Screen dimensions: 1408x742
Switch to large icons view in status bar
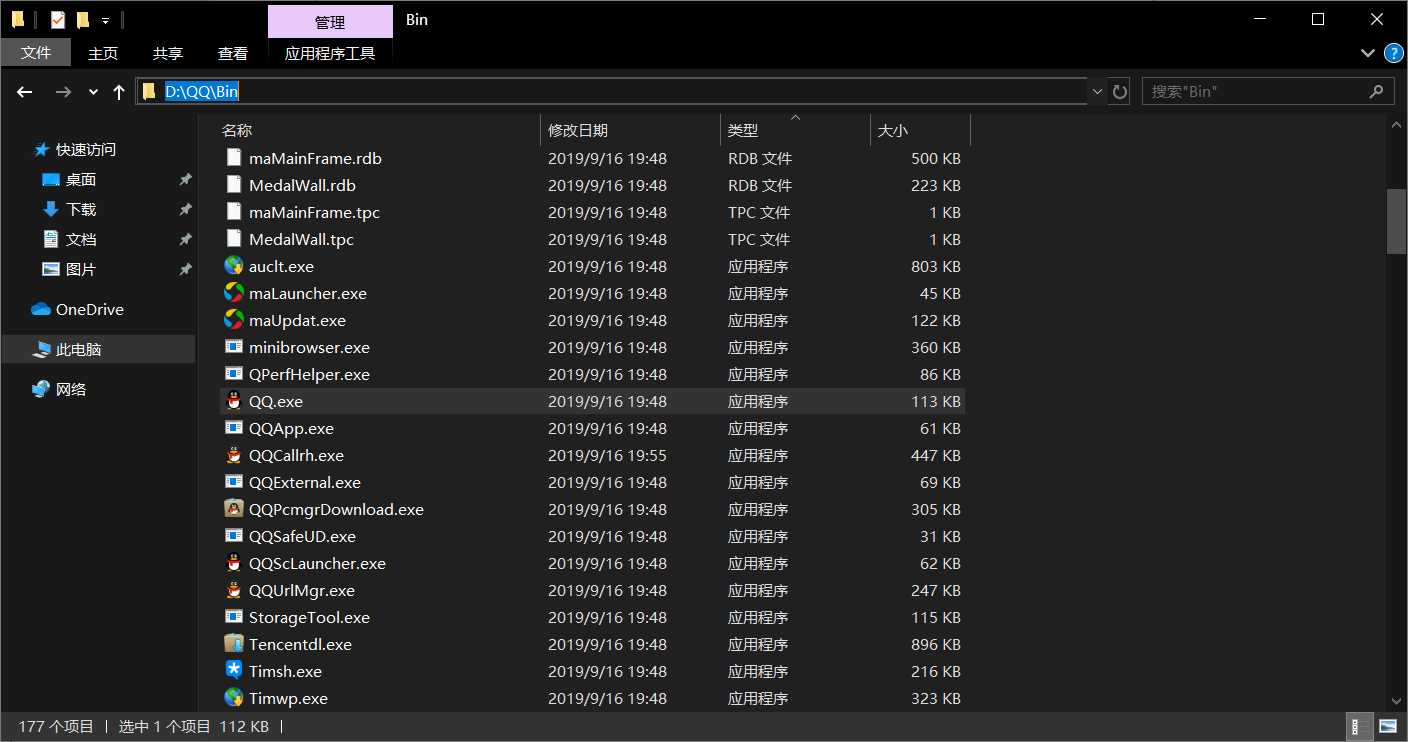[x=1388, y=726]
